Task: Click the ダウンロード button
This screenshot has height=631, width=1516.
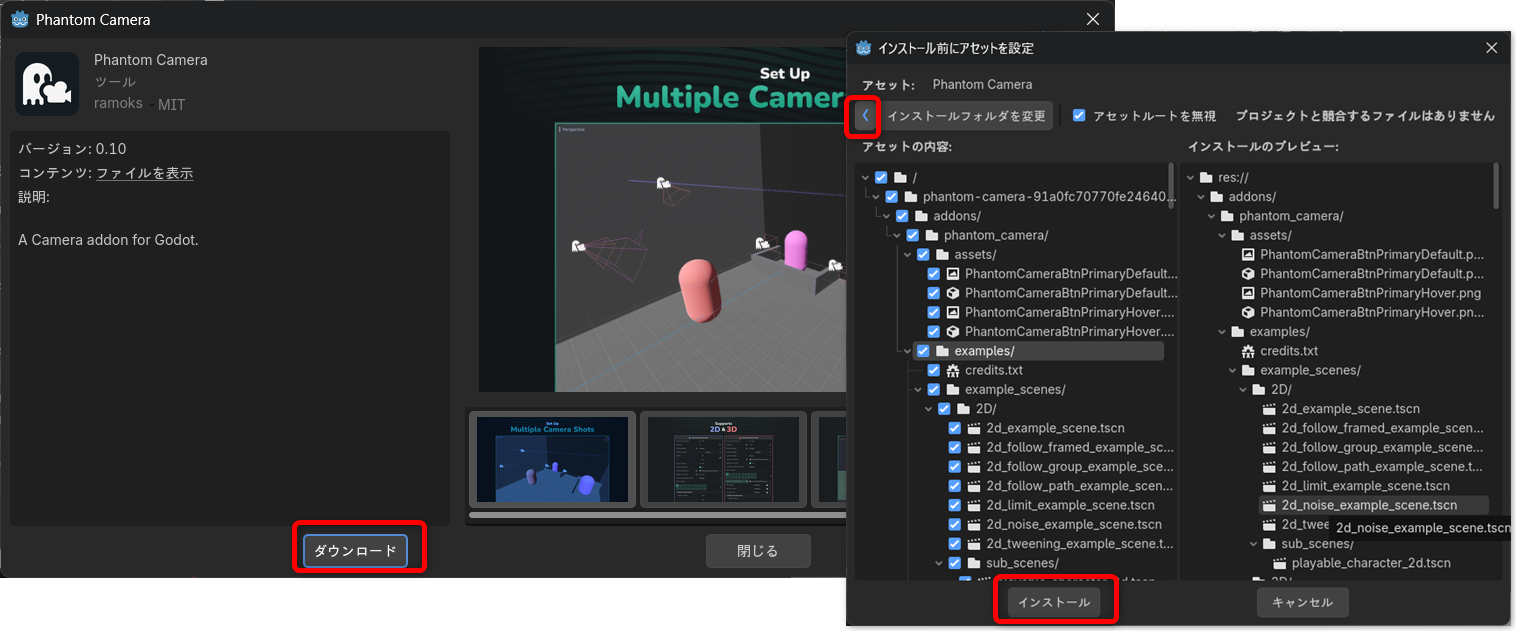Action: click(355, 551)
